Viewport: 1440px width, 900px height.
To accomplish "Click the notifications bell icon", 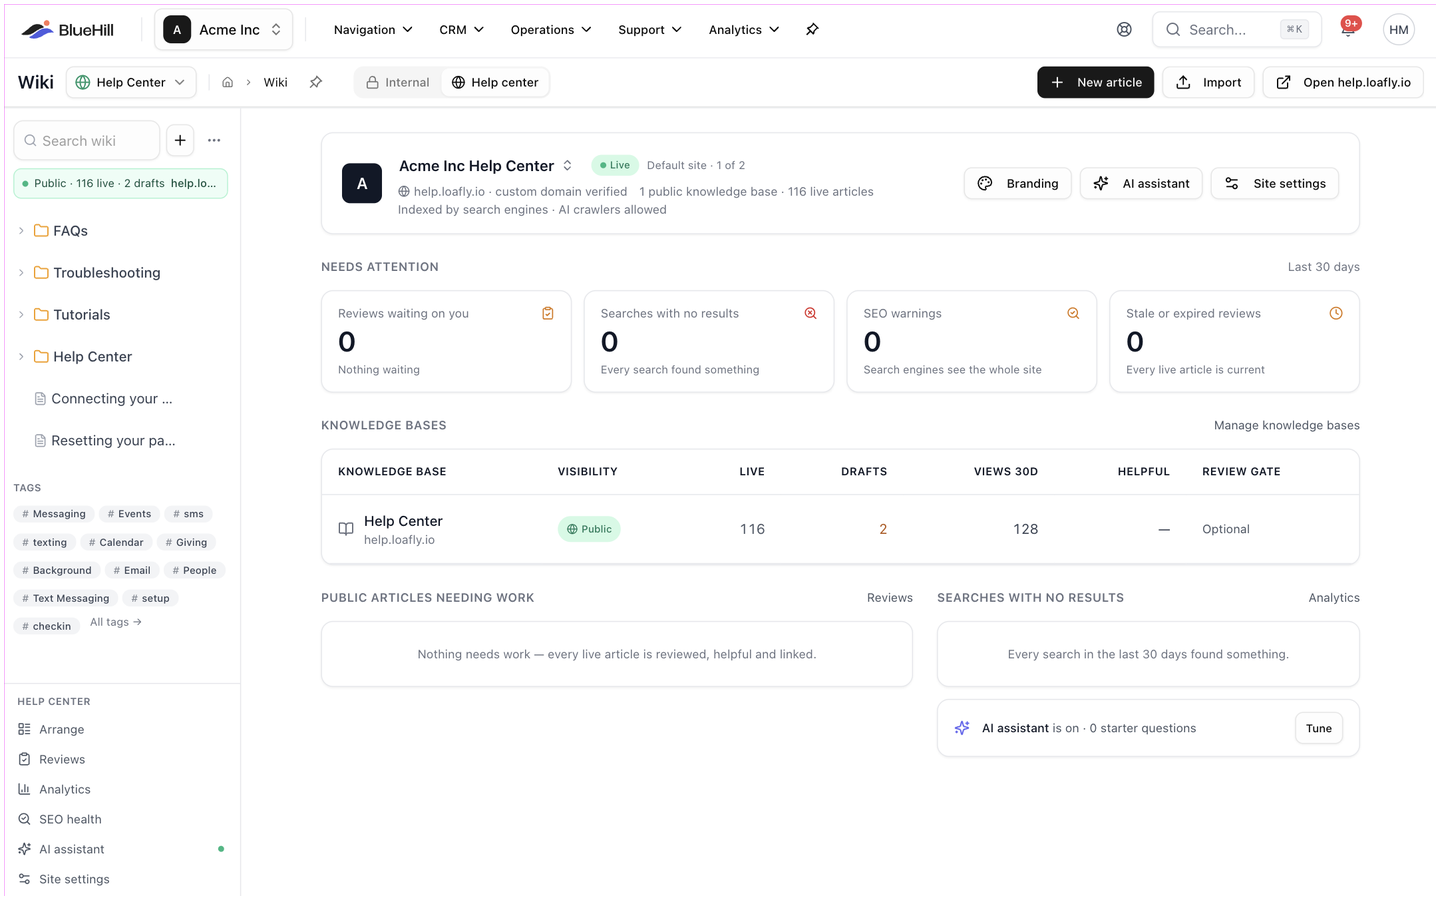I will (x=1348, y=30).
